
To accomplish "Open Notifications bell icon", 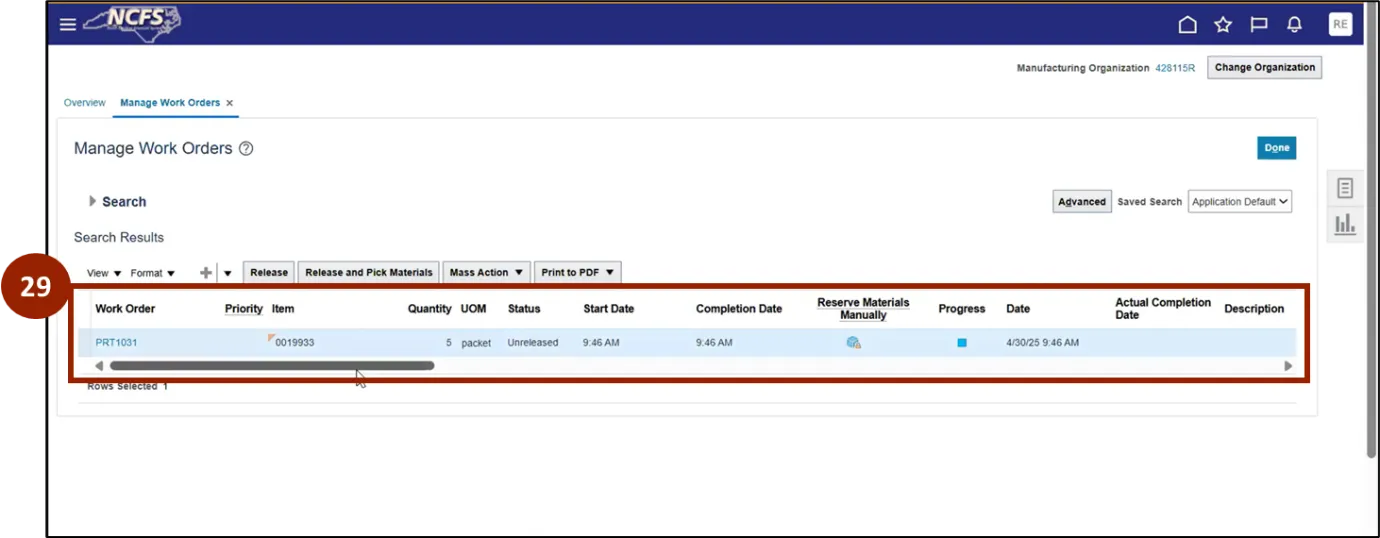I will point(1295,25).
